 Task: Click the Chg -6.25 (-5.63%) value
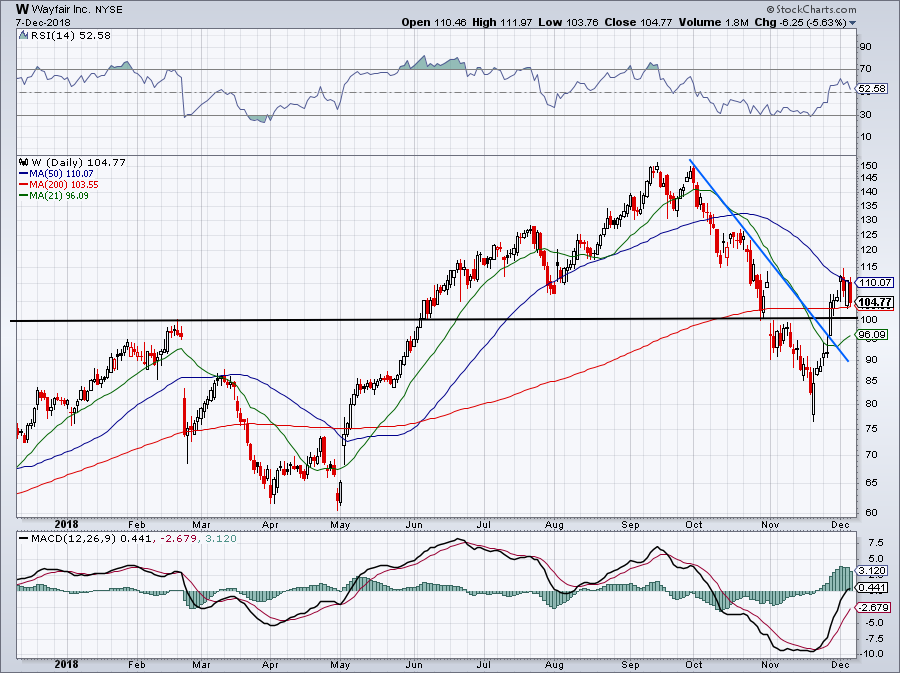[800, 22]
